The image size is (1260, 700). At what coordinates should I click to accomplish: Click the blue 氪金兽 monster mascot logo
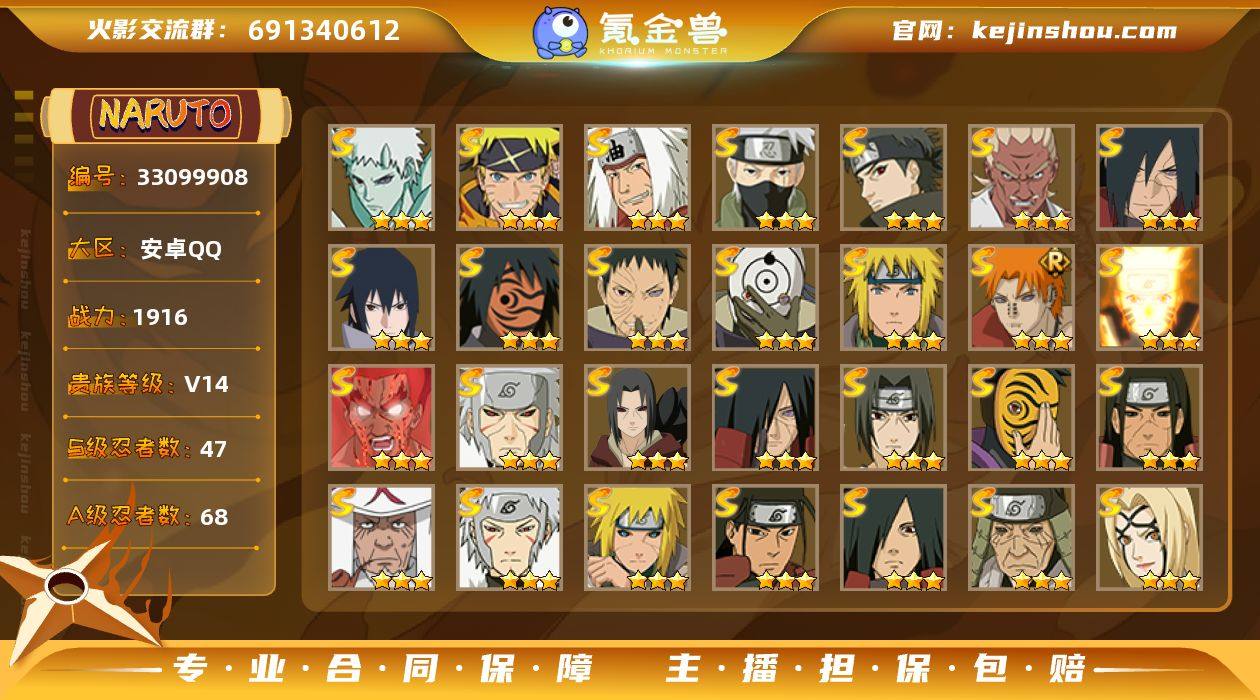coord(560,32)
